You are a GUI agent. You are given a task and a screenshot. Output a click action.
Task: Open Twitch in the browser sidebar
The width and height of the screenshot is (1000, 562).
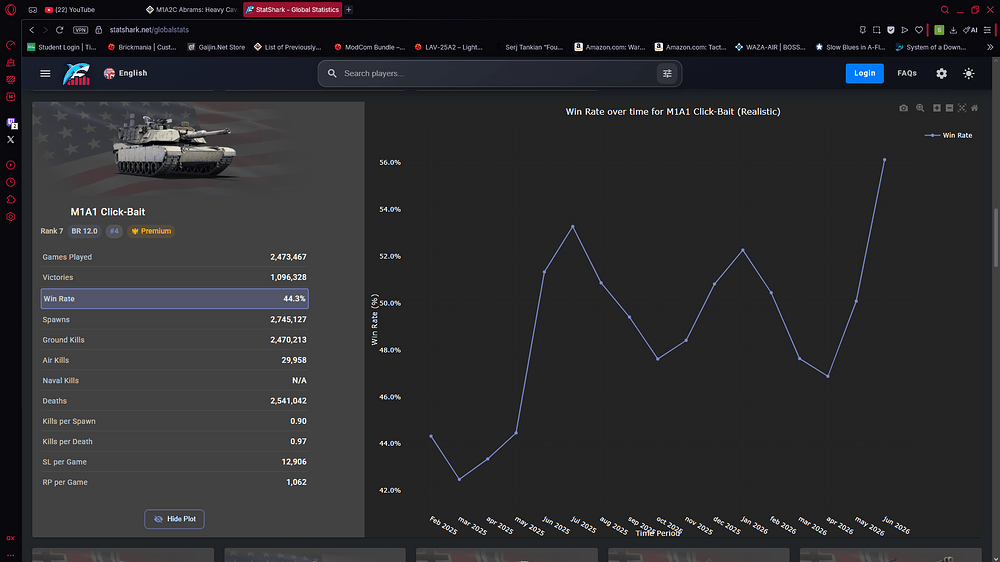(11, 122)
